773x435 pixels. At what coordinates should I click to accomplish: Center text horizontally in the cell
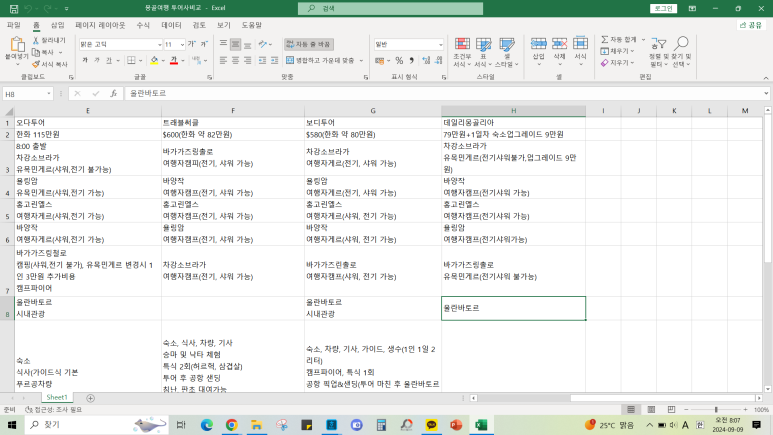[236, 60]
